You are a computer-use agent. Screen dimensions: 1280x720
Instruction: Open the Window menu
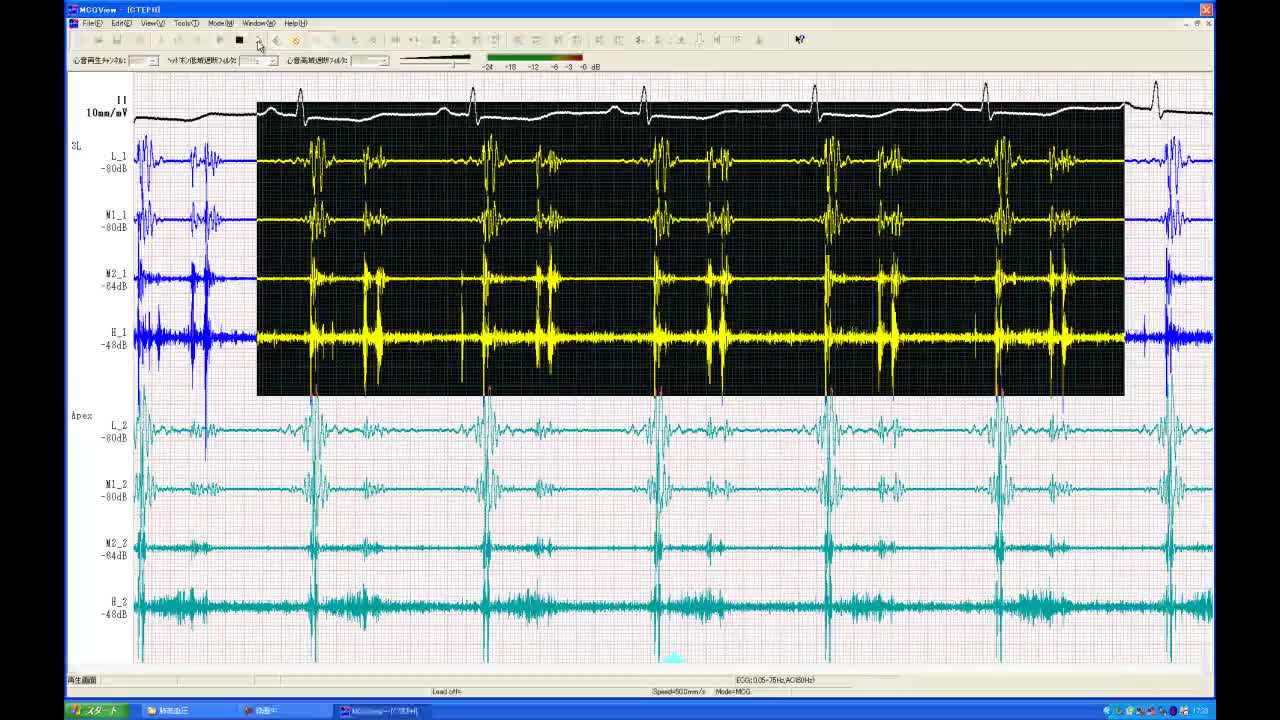tap(258, 23)
